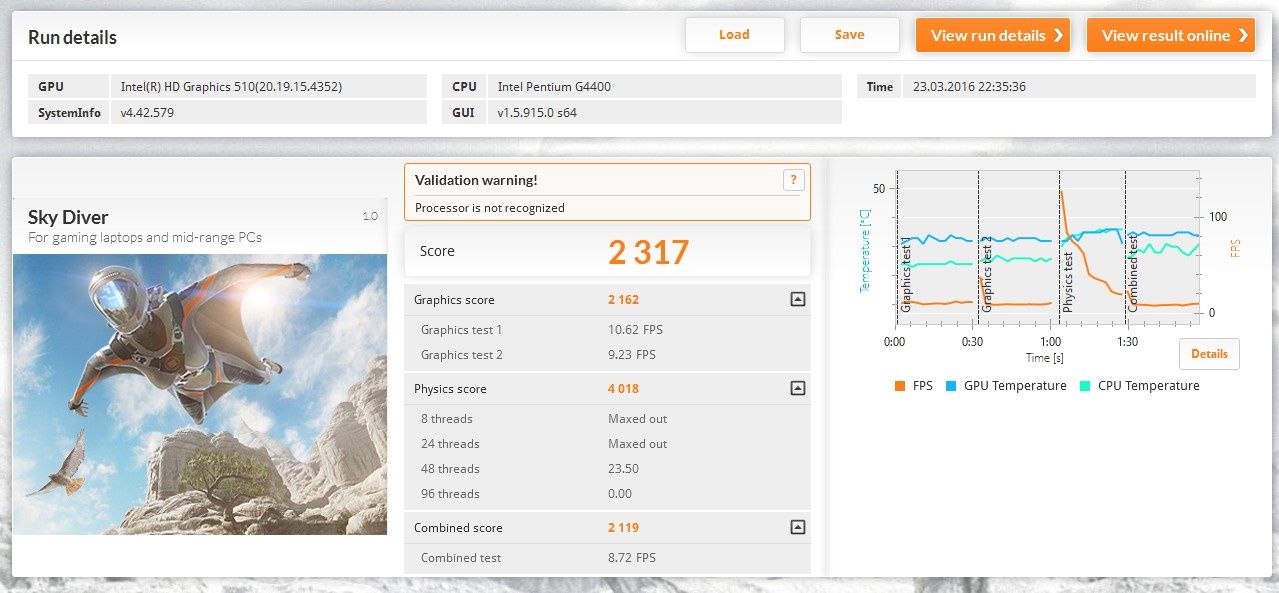Click the run time 23.03.2016 22:35:36

pos(969,87)
